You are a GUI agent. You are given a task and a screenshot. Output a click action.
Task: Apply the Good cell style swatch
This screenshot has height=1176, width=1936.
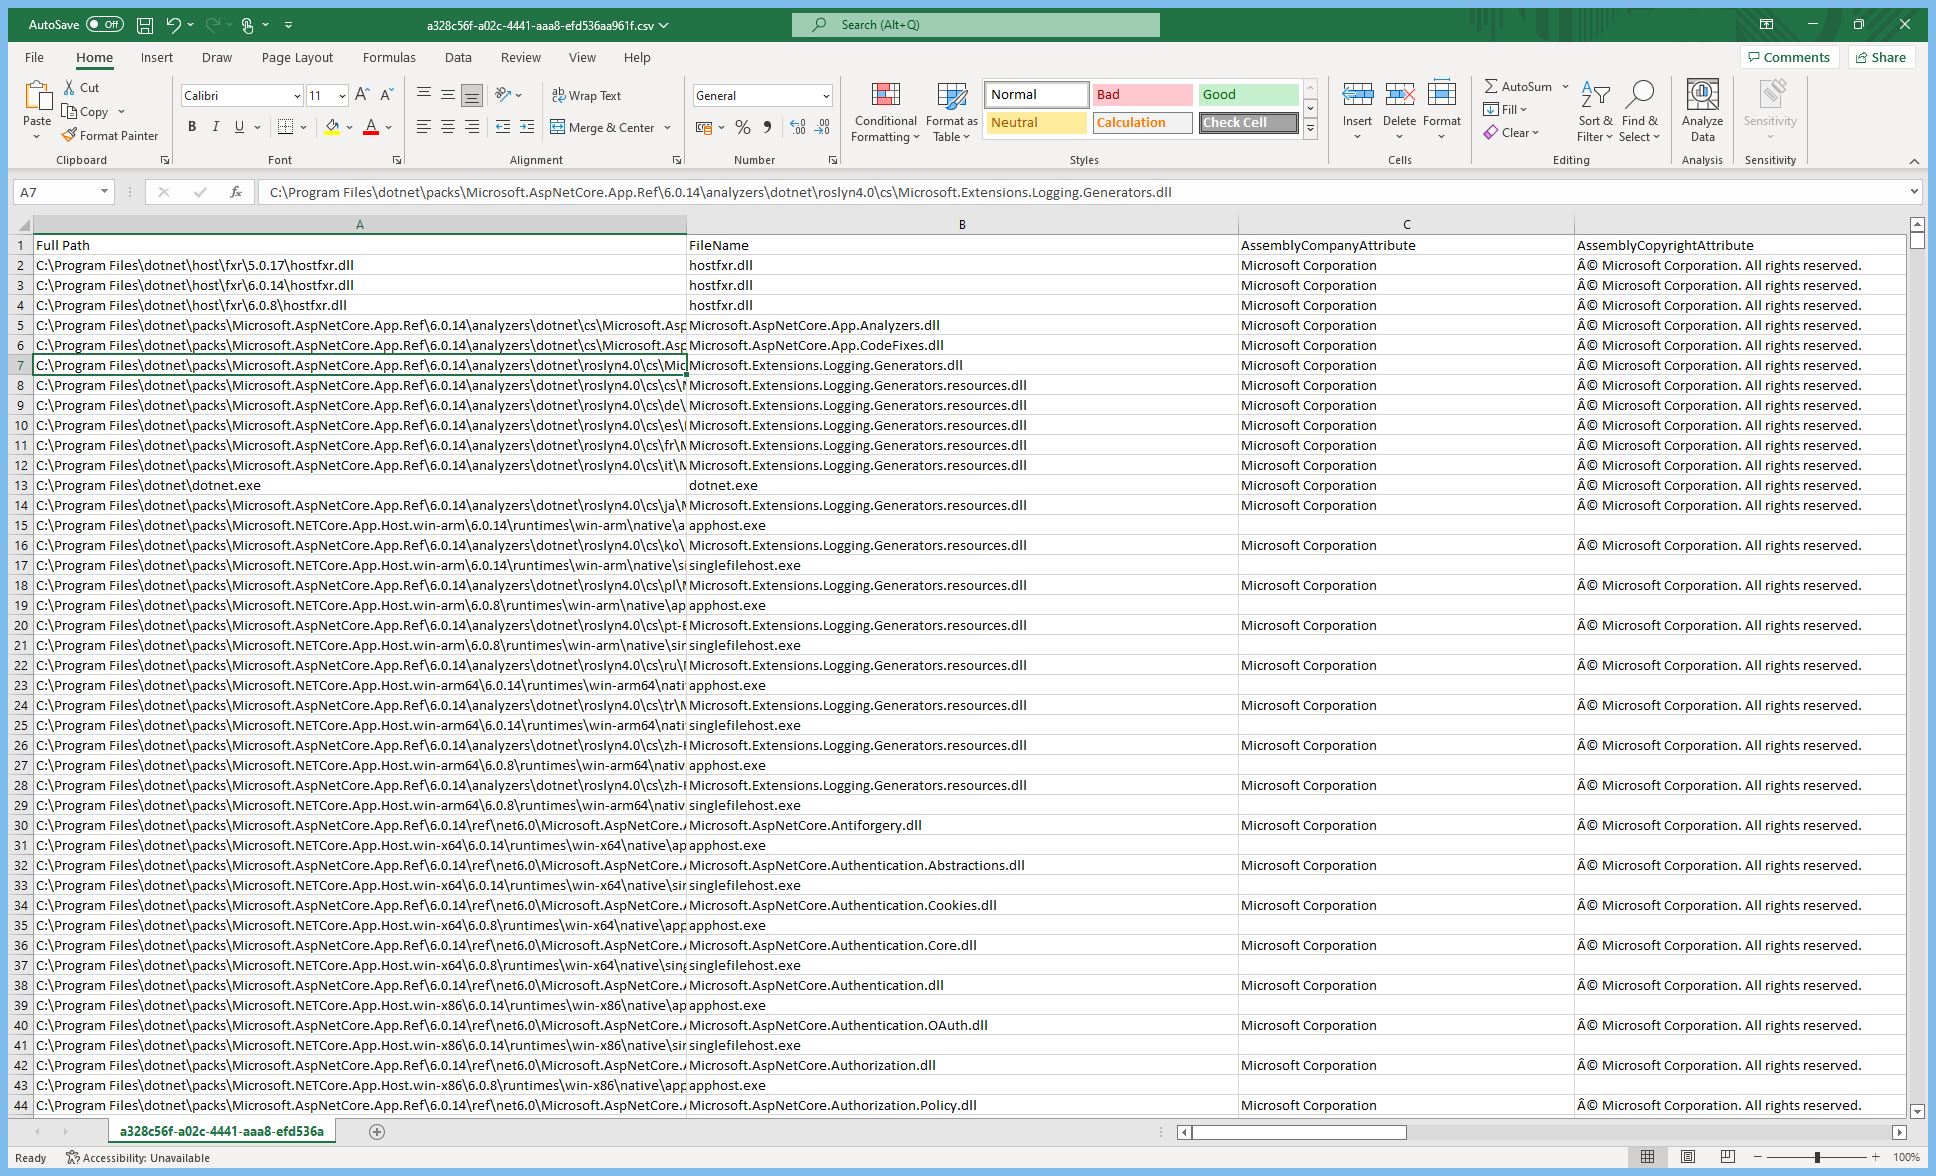(x=1247, y=94)
